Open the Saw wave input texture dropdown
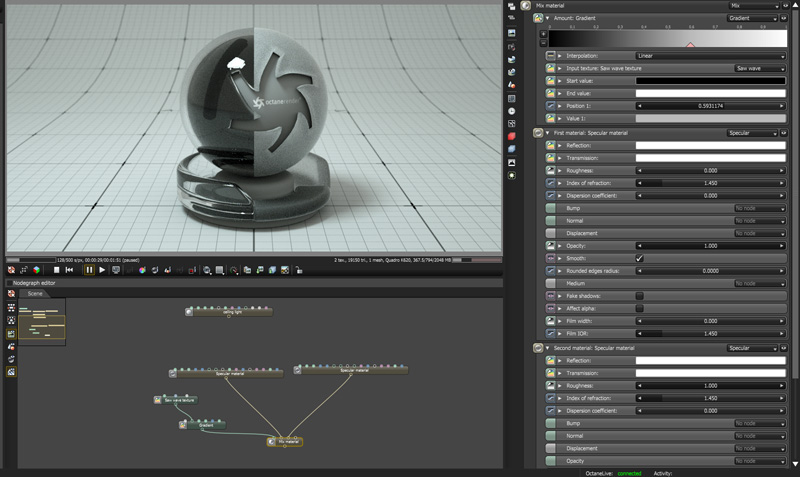800x477 pixels. click(x=760, y=68)
